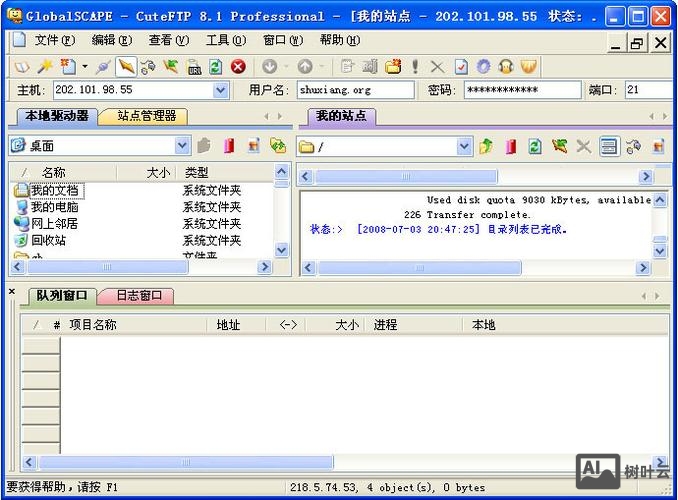Click the grey X Delete icon in main toolbar
This screenshot has width=678, height=500.
437,67
